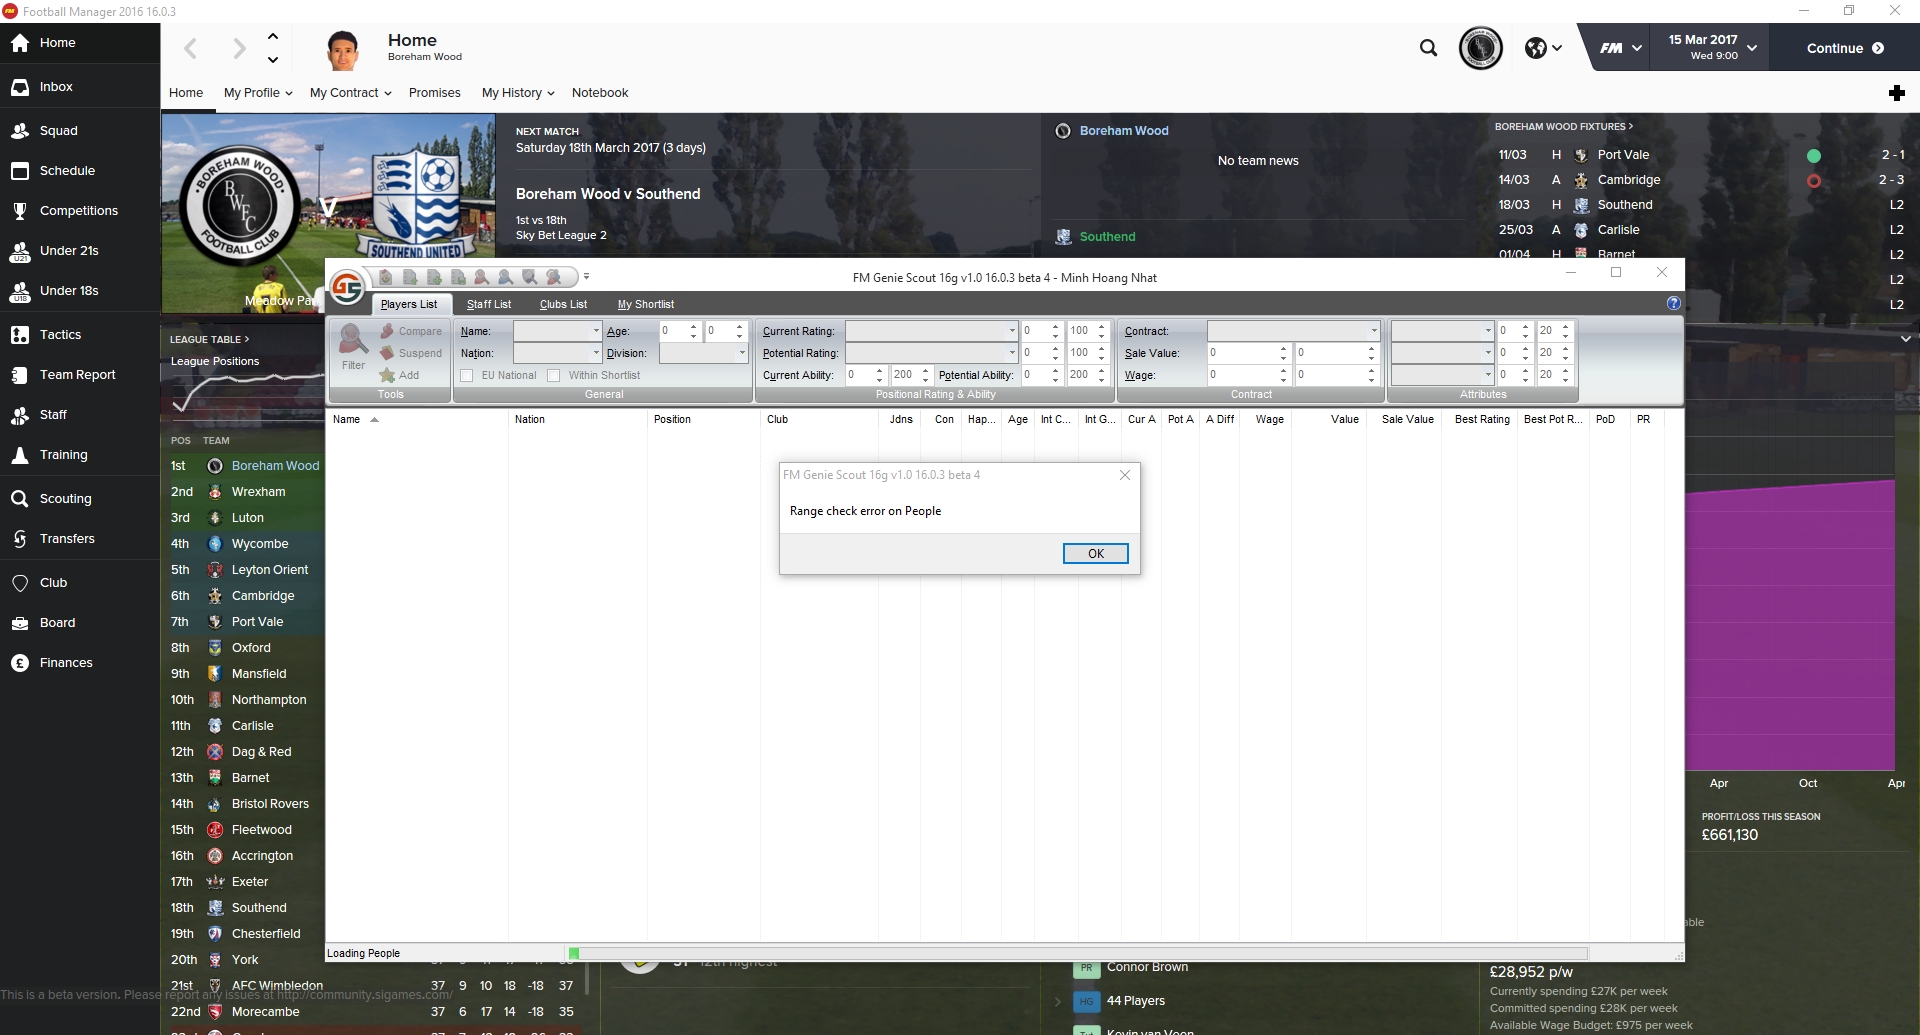Open the Genie Scout help question mark

(x=1674, y=303)
